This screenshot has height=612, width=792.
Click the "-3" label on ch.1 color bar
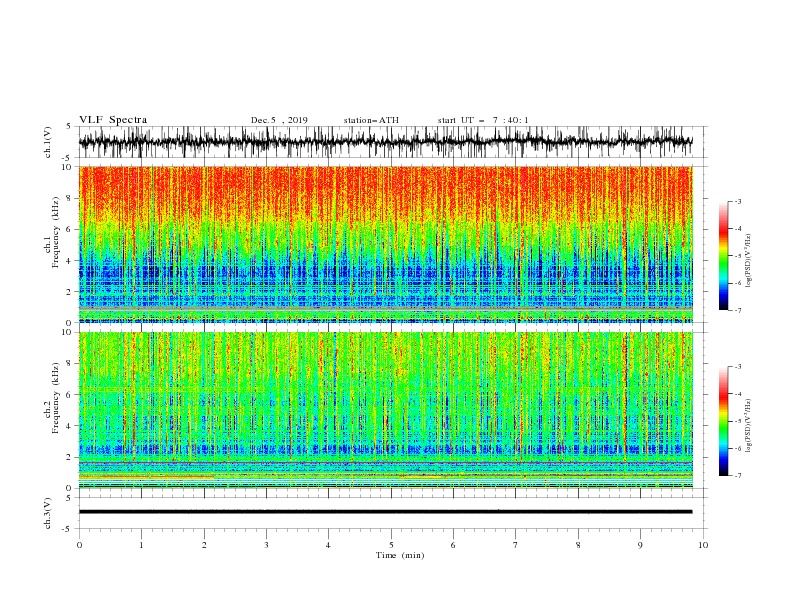coord(737,201)
